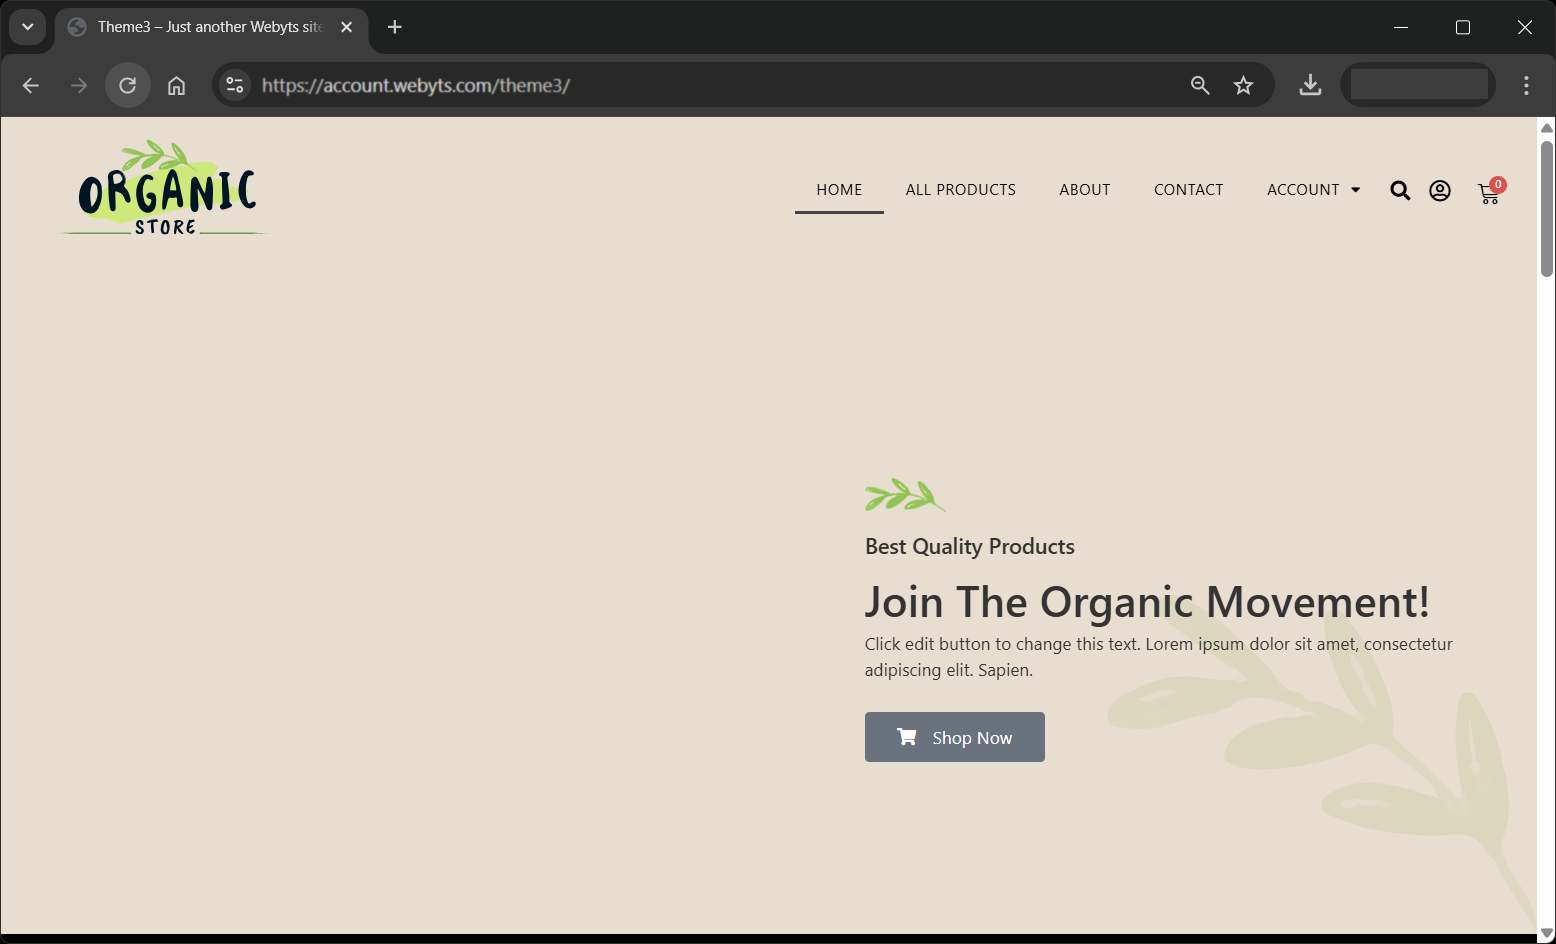1556x944 pixels.
Task: Click the page vertical scrollbar thumb
Action: [x=1546, y=210]
